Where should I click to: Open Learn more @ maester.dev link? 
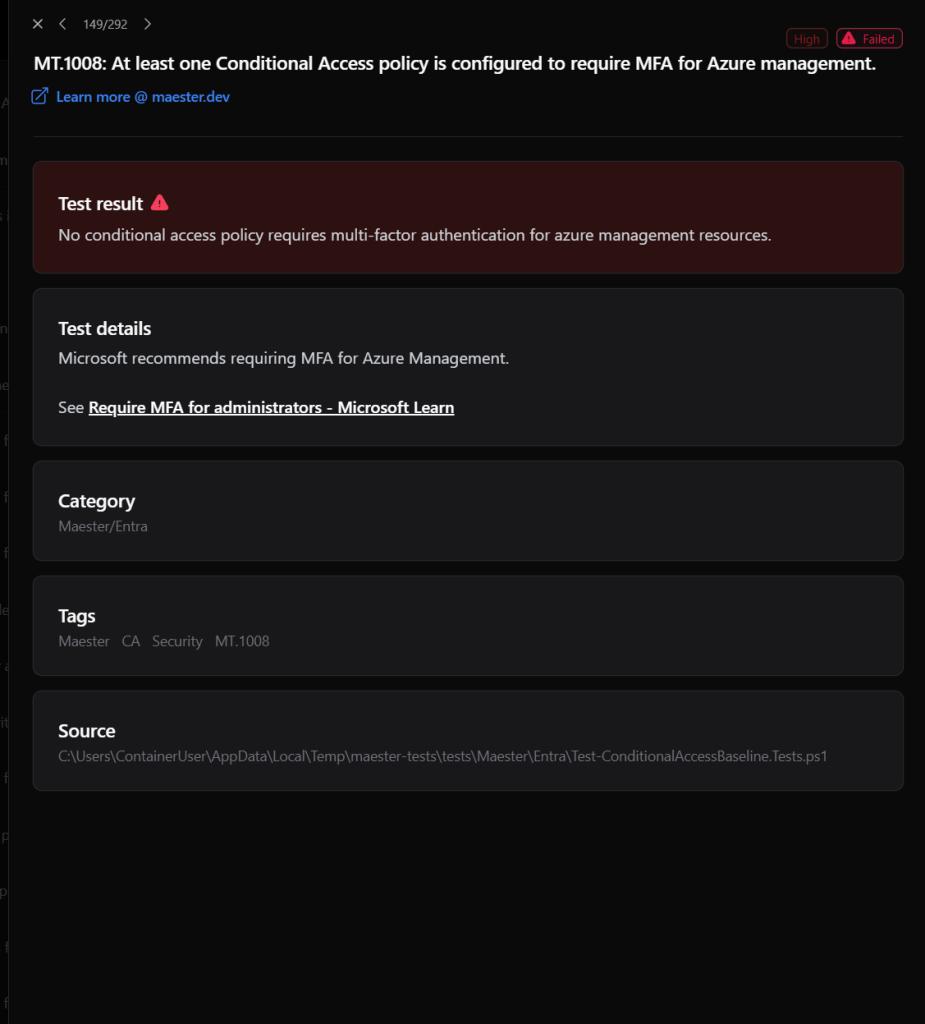[142, 97]
